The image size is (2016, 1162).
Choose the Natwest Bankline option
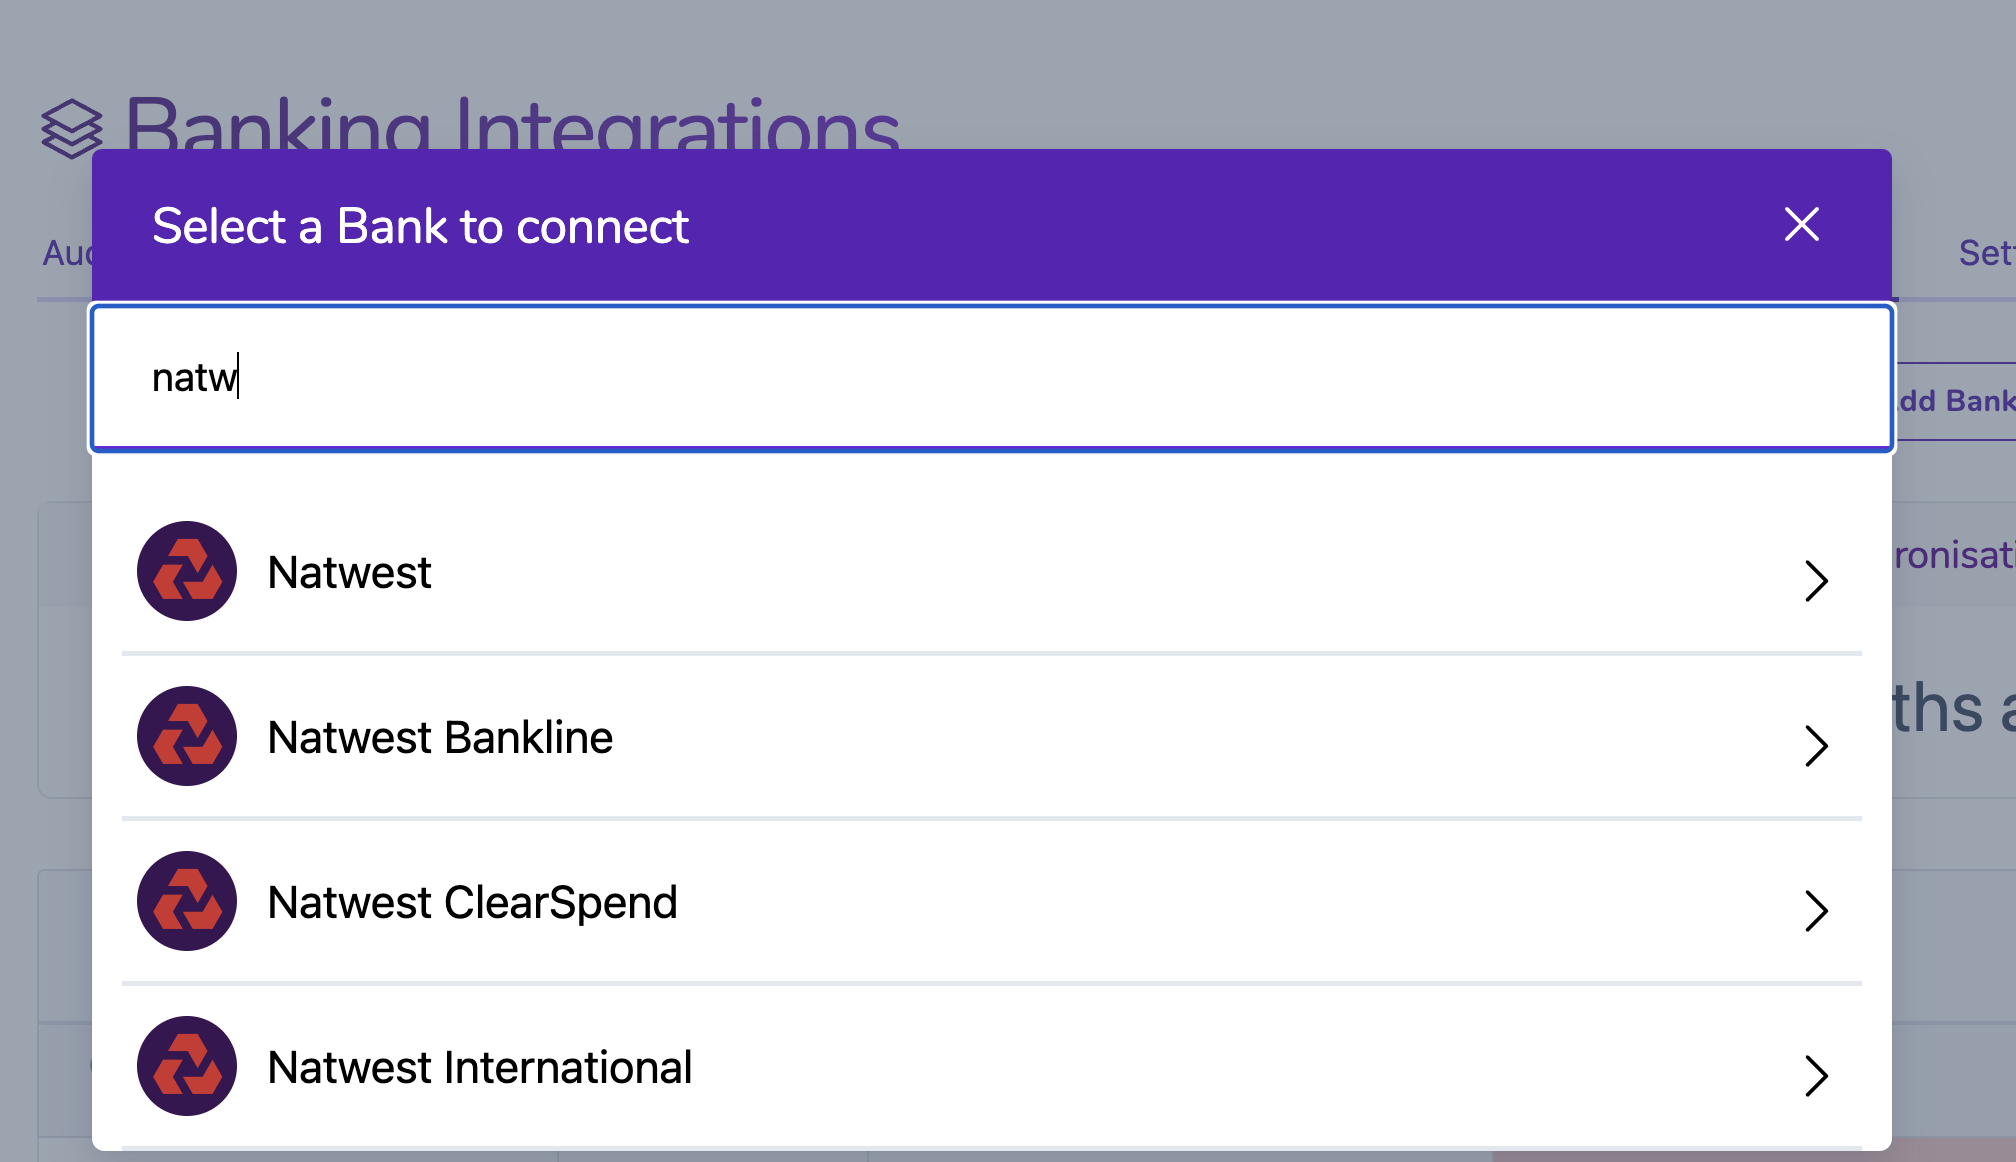[992, 737]
